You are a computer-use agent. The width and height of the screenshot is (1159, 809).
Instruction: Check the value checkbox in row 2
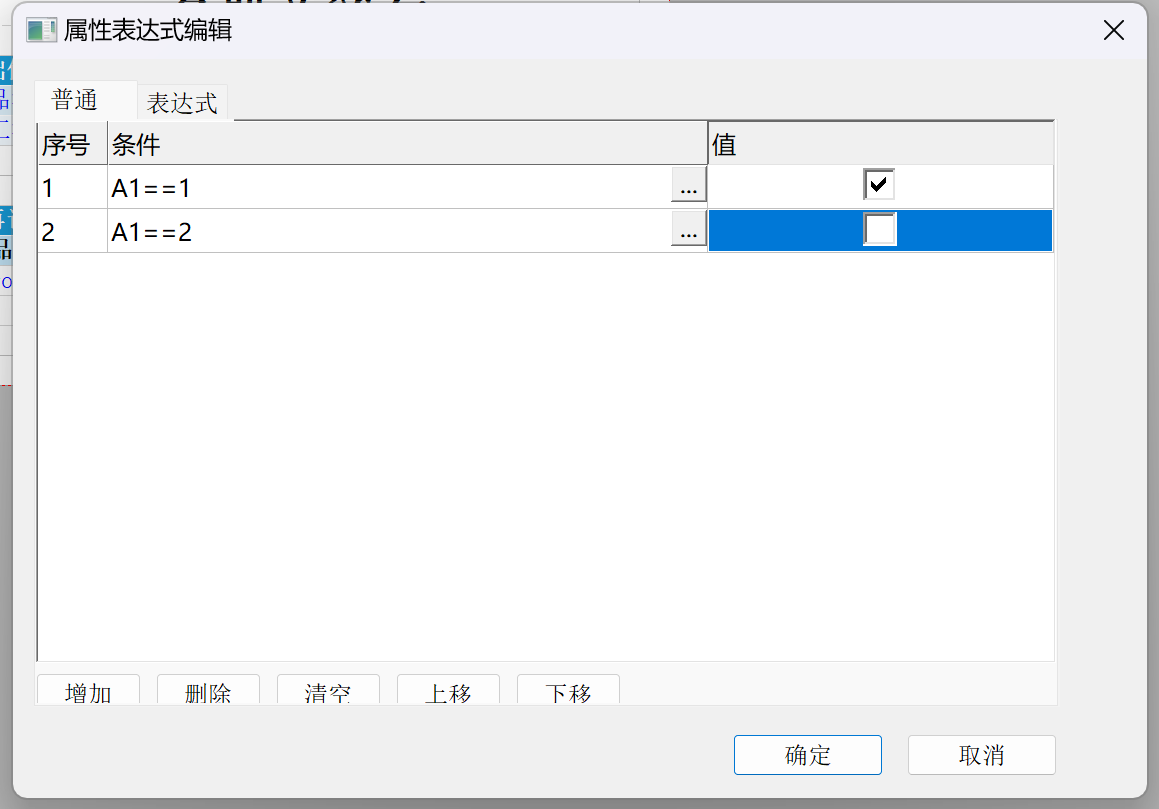[880, 230]
